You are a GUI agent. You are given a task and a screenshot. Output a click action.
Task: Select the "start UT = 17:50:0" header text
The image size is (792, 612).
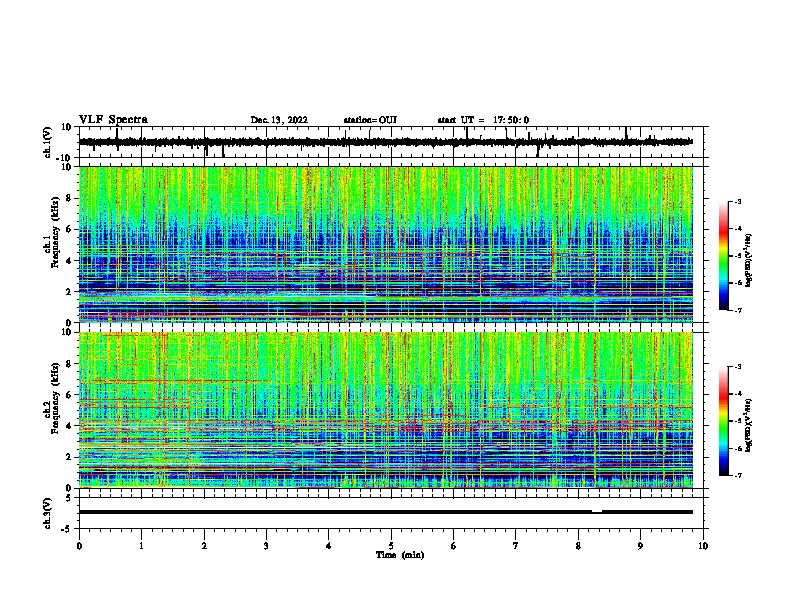[483, 120]
